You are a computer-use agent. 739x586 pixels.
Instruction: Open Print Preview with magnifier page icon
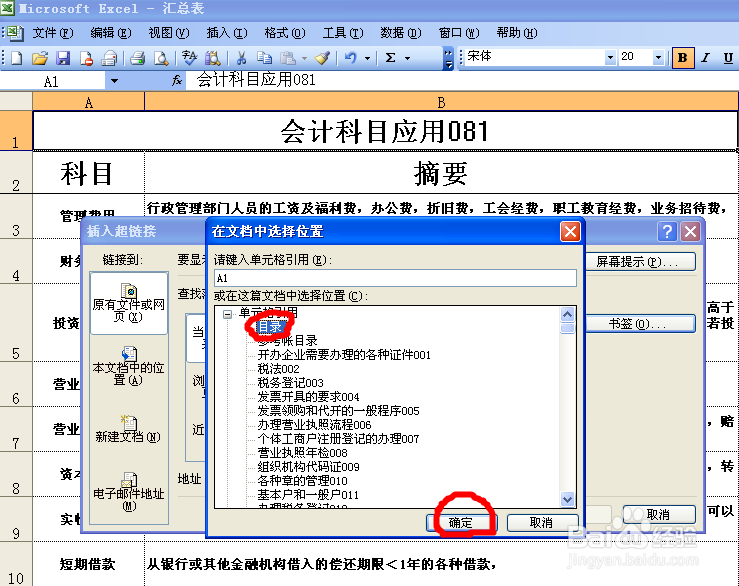point(161,58)
